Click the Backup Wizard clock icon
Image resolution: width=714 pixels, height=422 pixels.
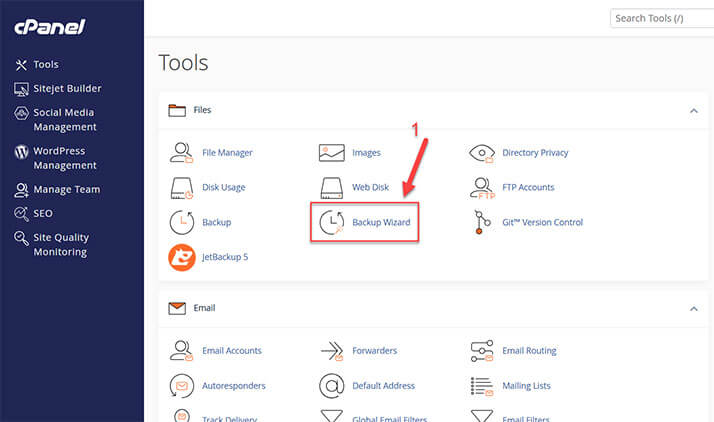pos(332,222)
